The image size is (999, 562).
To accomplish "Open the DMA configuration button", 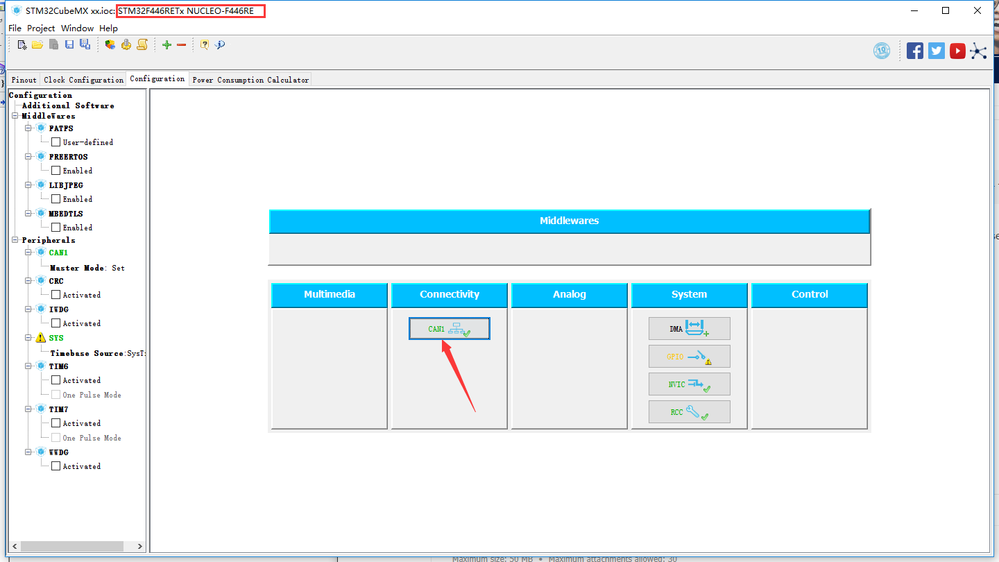I will point(689,329).
